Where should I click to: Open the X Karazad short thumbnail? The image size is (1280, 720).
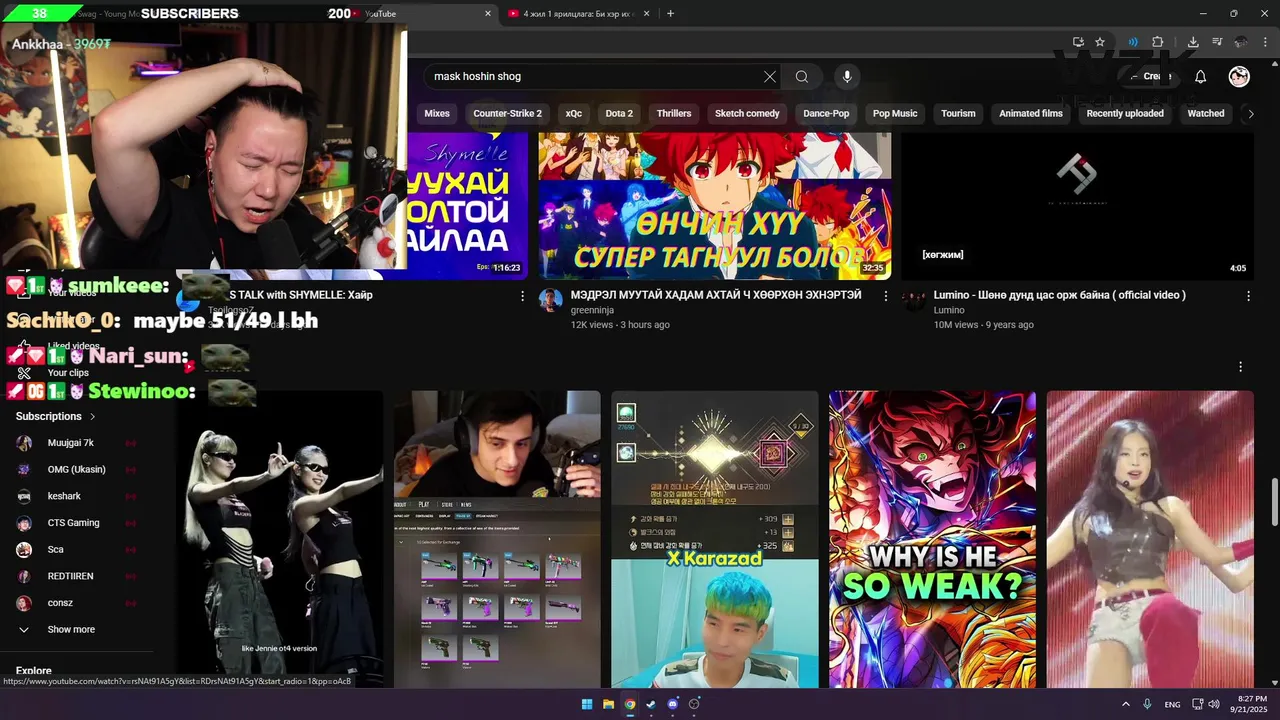coord(715,539)
